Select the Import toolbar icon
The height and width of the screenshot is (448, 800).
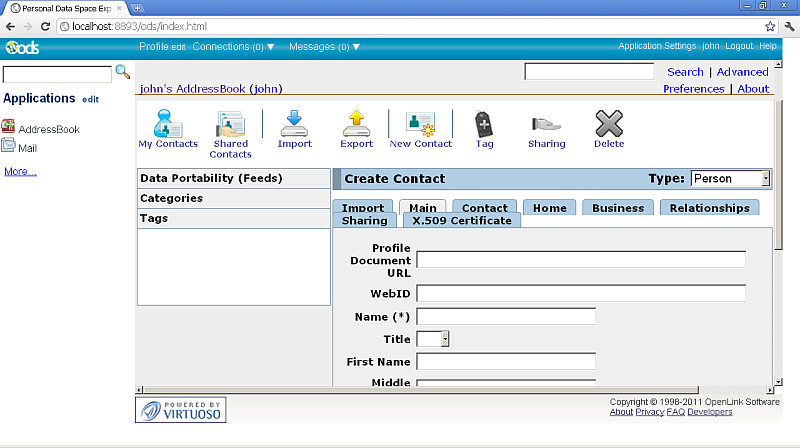pyautogui.click(x=294, y=124)
